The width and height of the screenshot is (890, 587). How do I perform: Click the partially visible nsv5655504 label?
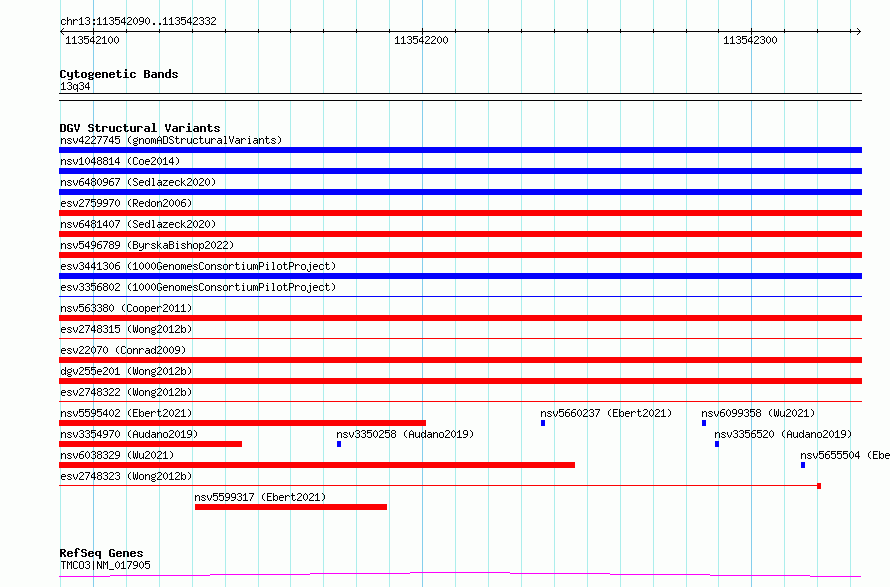[845, 455]
